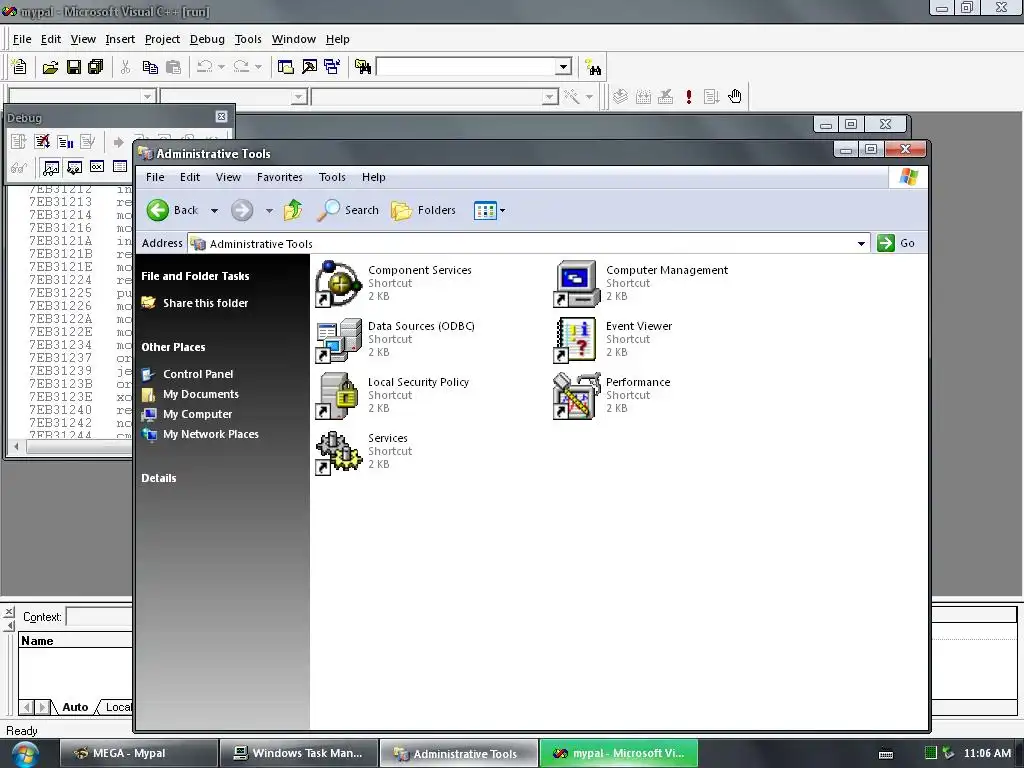This screenshot has width=1024, height=768.
Task: Click Show Next Statement arrow in Debug toolbar
Action: [x=118, y=142]
